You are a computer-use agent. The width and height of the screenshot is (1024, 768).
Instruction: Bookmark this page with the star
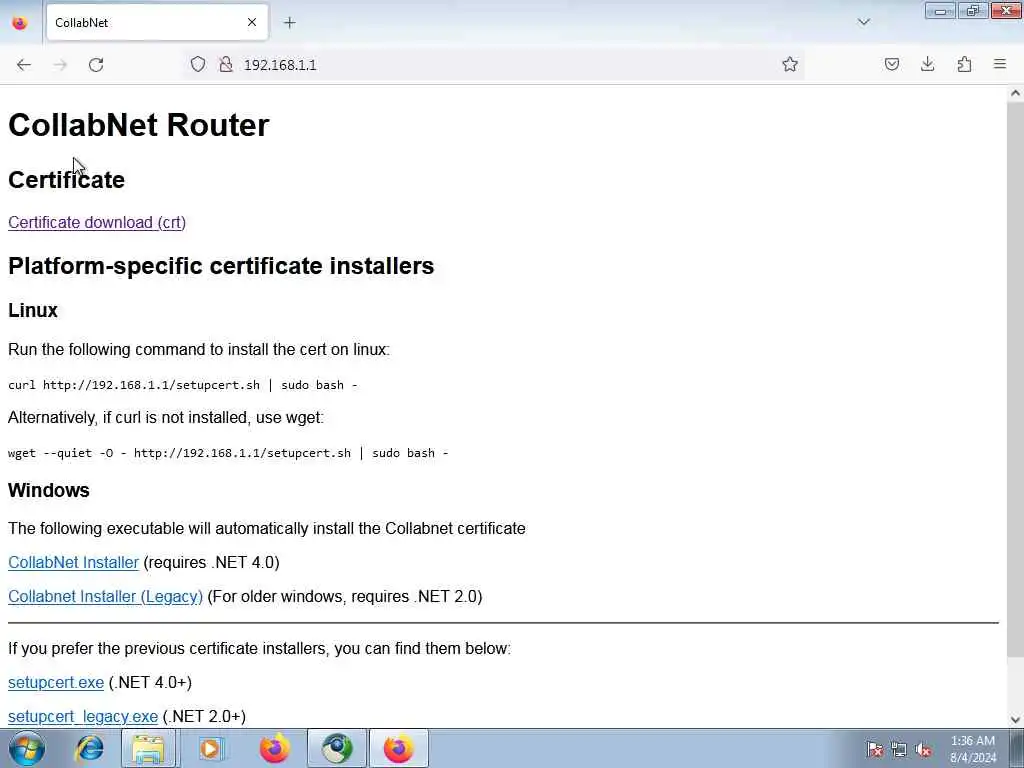(x=790, y=64)
